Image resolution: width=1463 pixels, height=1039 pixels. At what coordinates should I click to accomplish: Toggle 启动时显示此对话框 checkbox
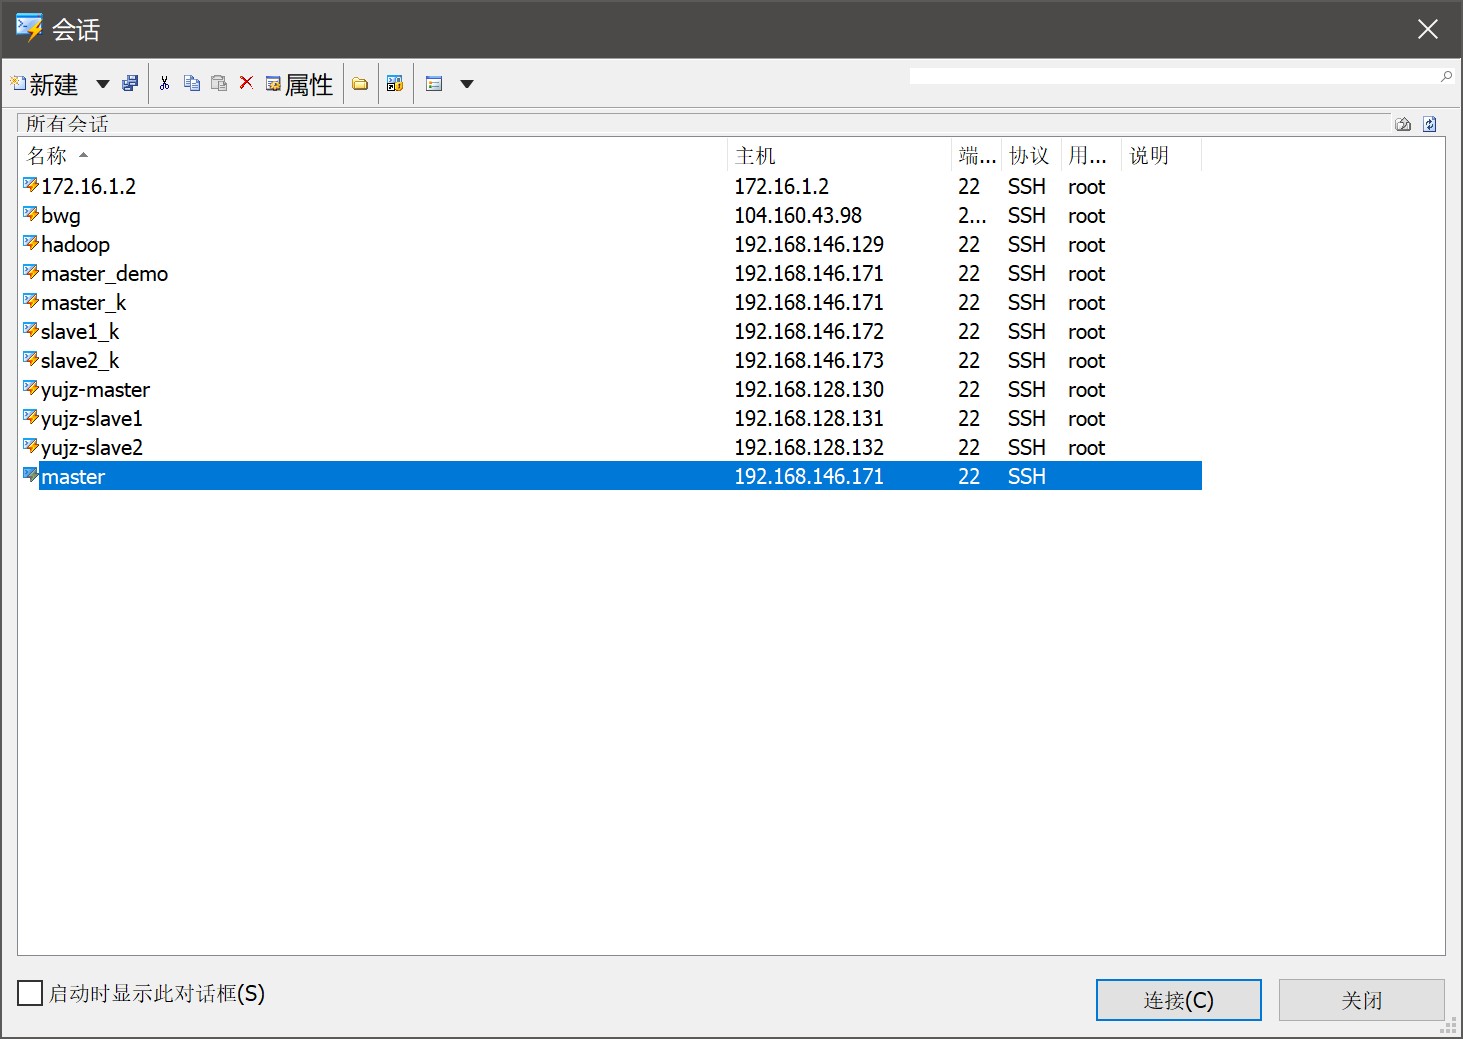point(31,993)
